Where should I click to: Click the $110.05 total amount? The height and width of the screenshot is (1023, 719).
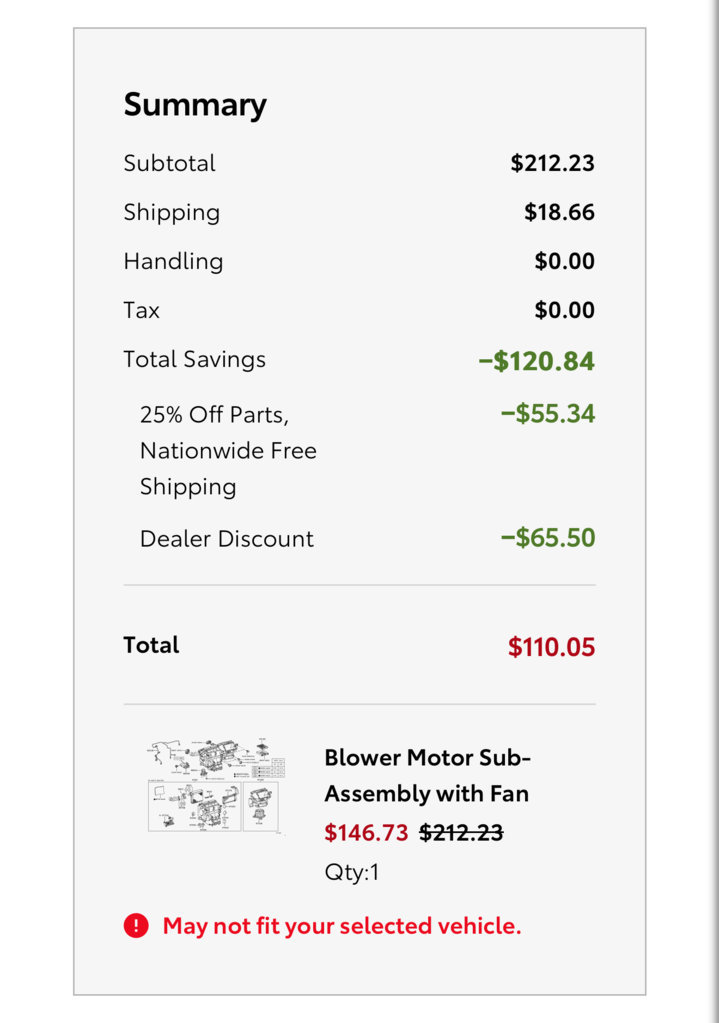[551, 647]
